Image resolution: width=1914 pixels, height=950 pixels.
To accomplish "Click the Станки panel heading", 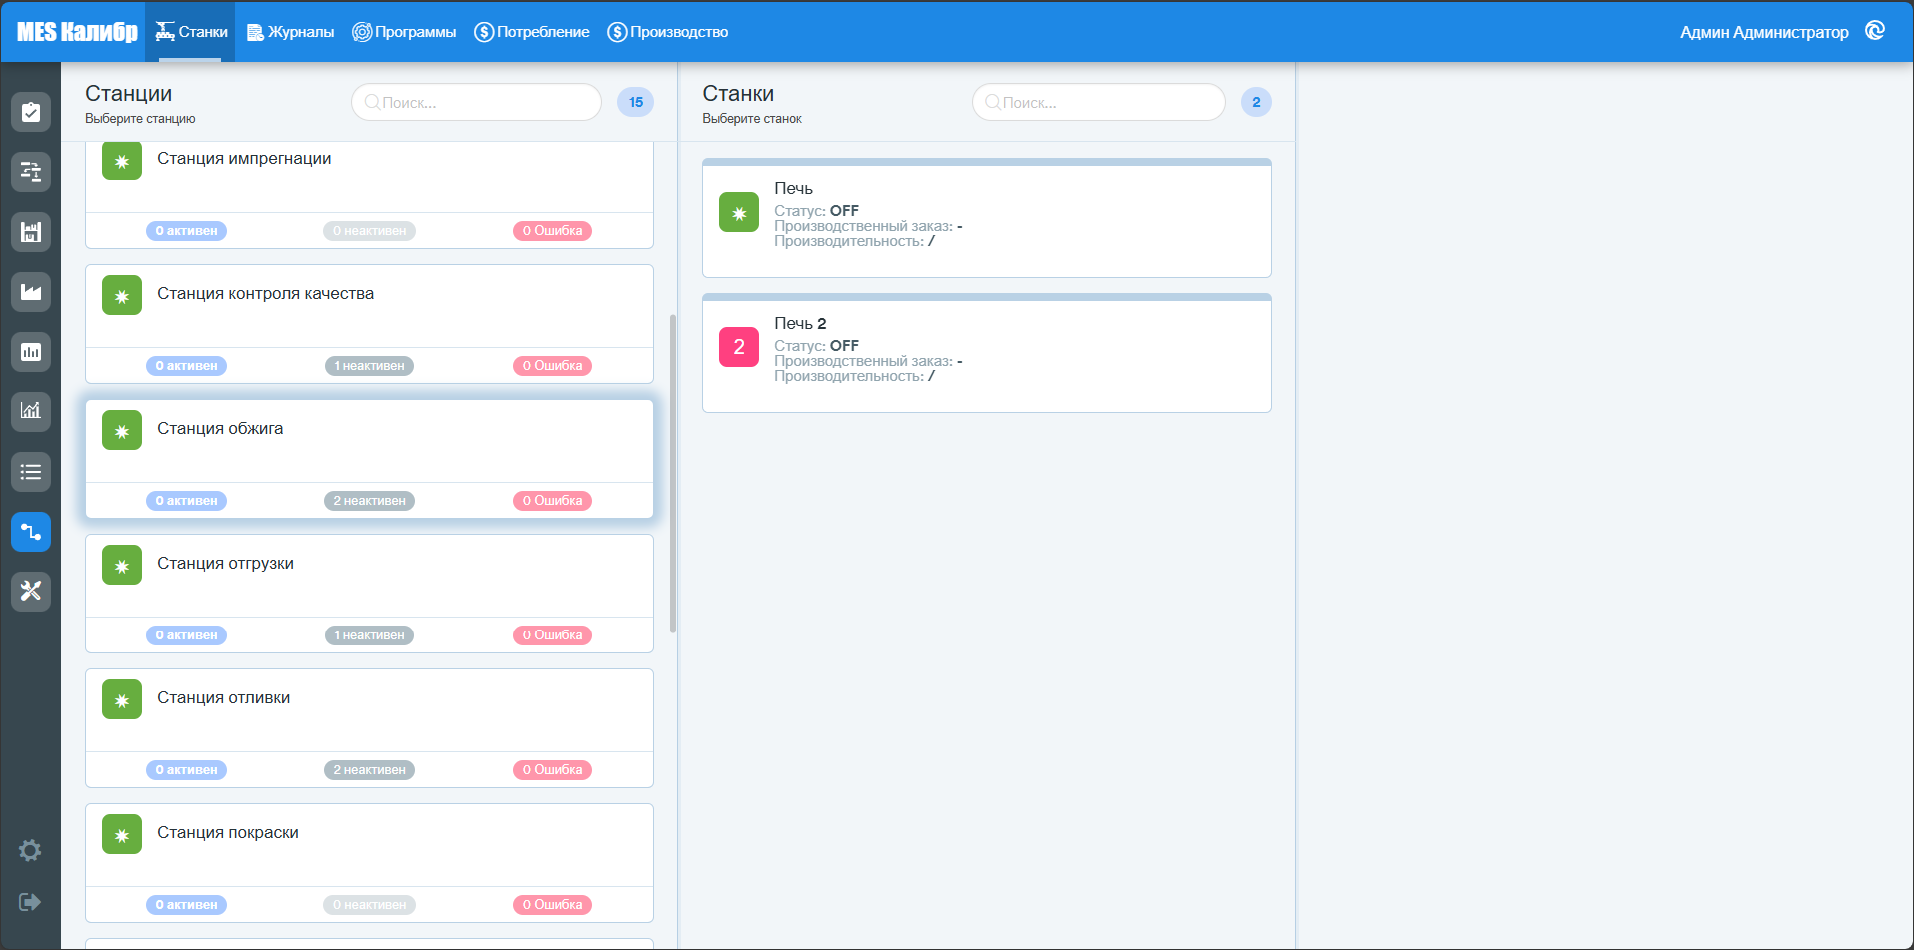I will [738, 93].
